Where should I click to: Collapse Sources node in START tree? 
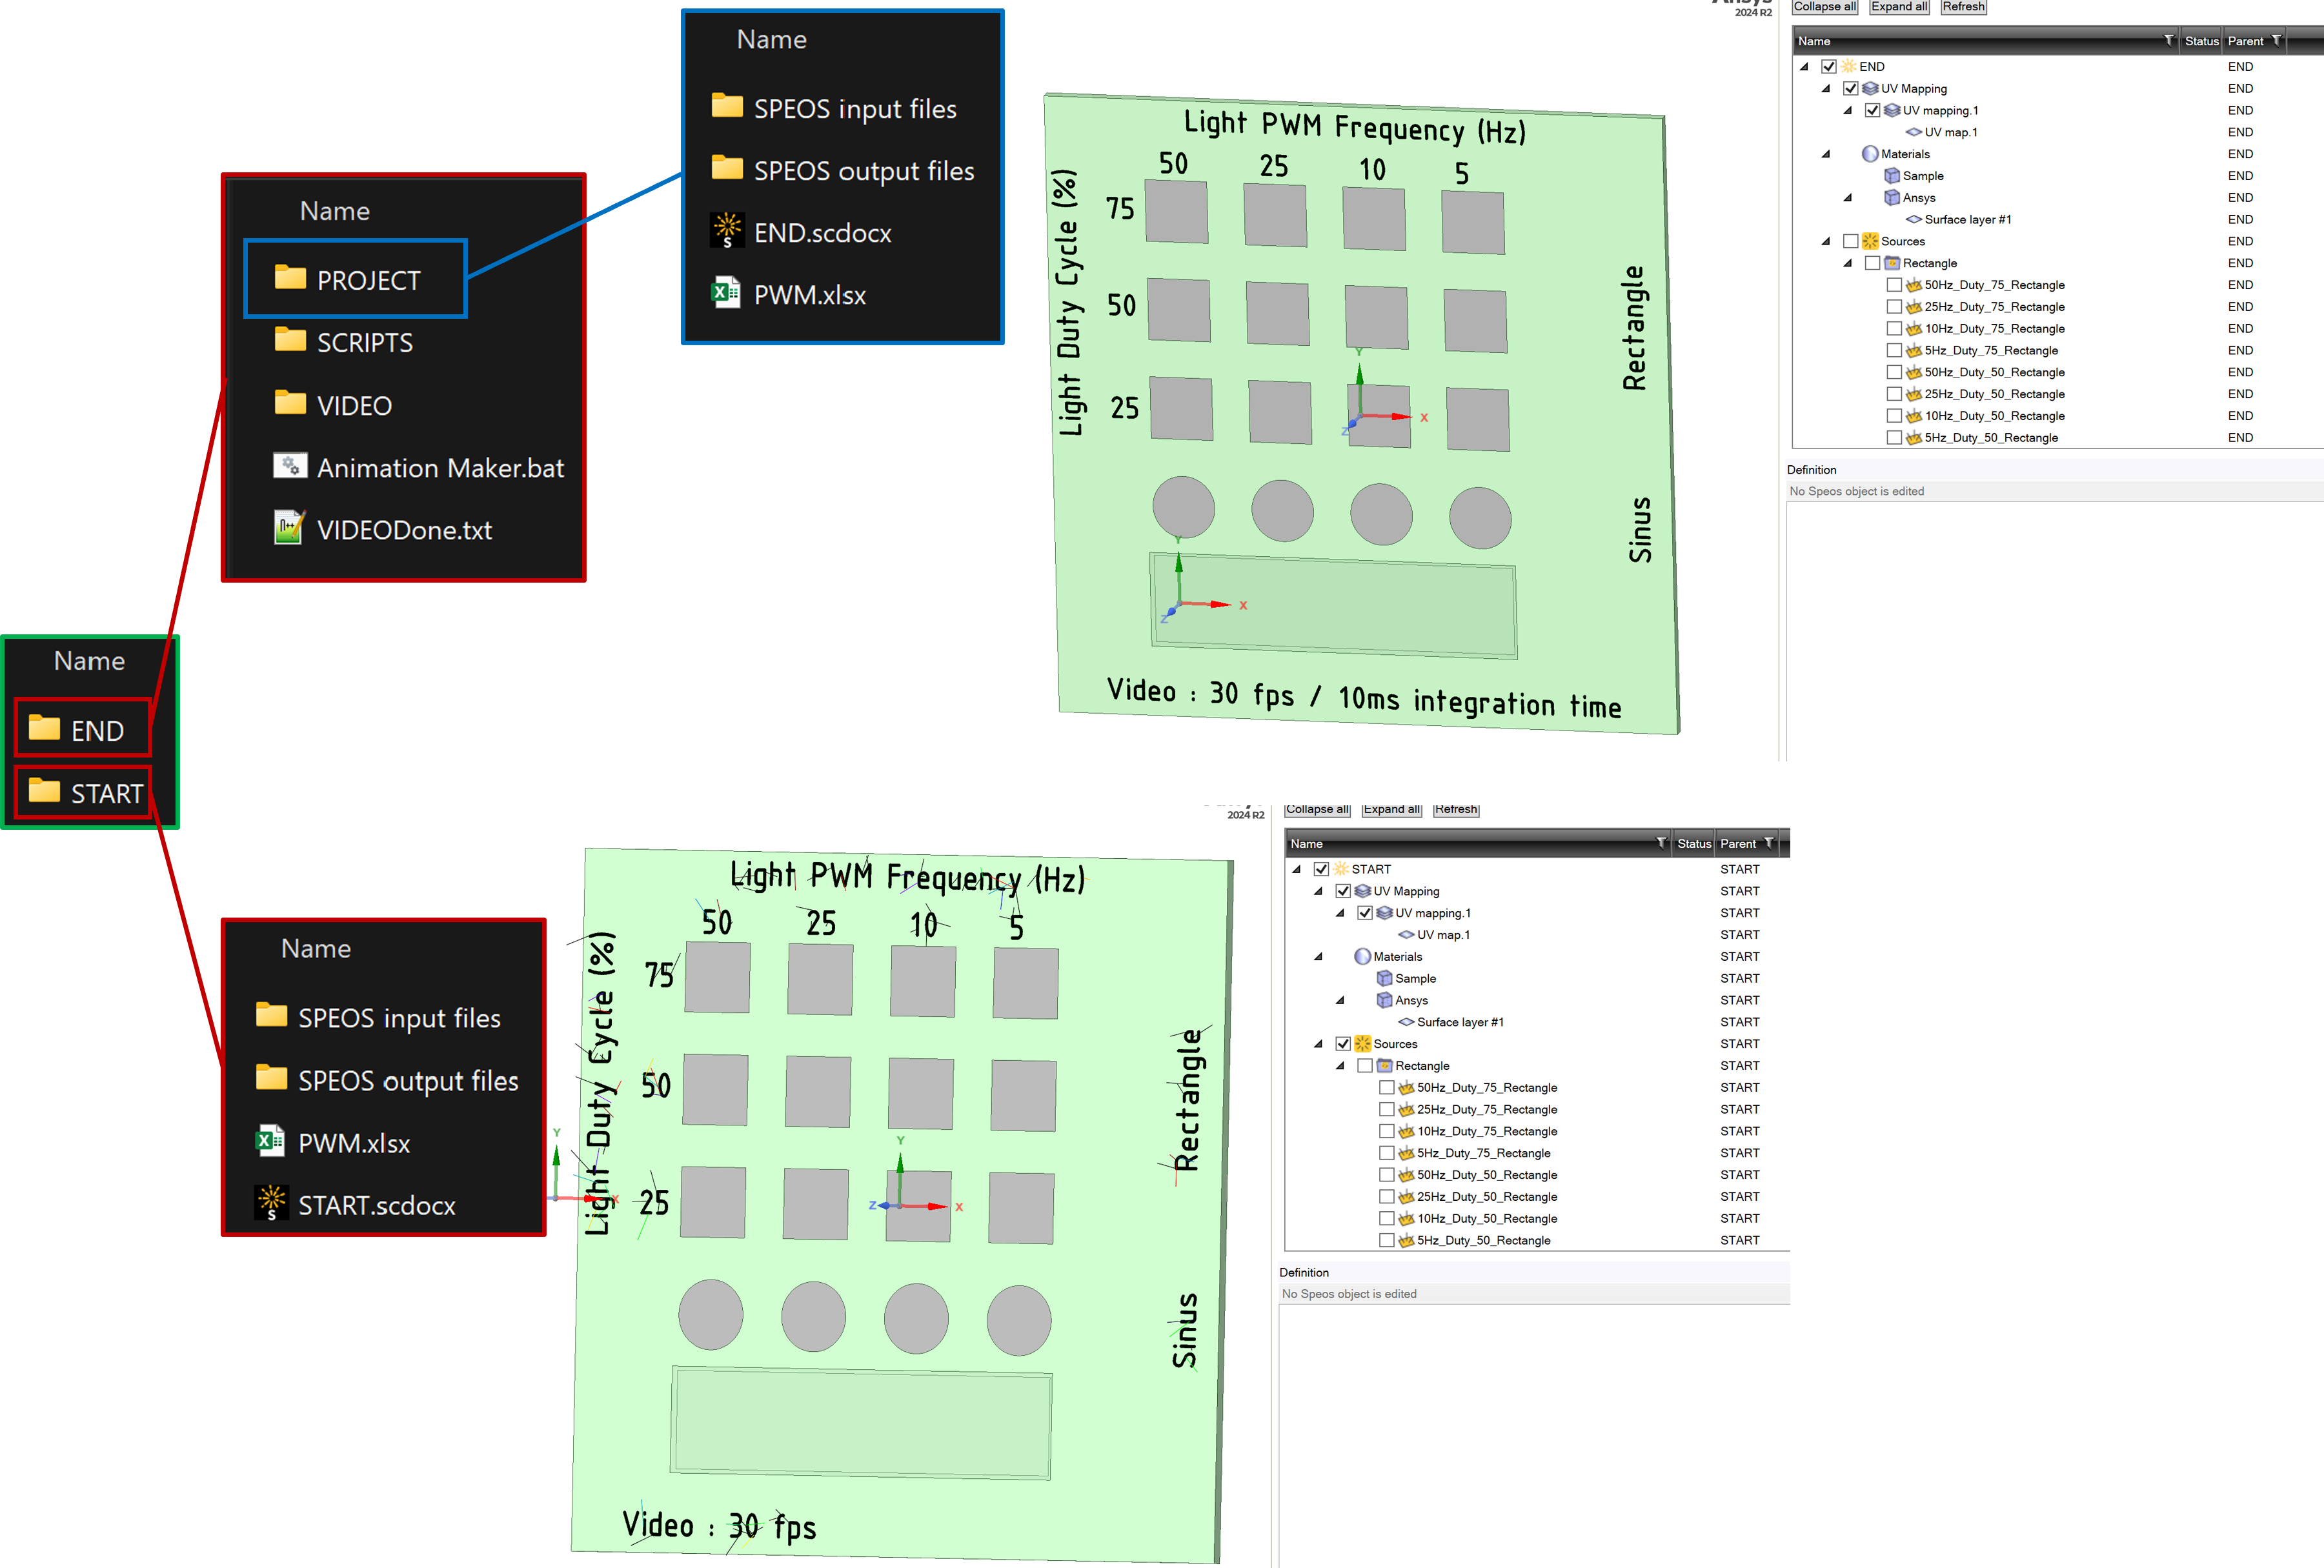[1319, 1044]
